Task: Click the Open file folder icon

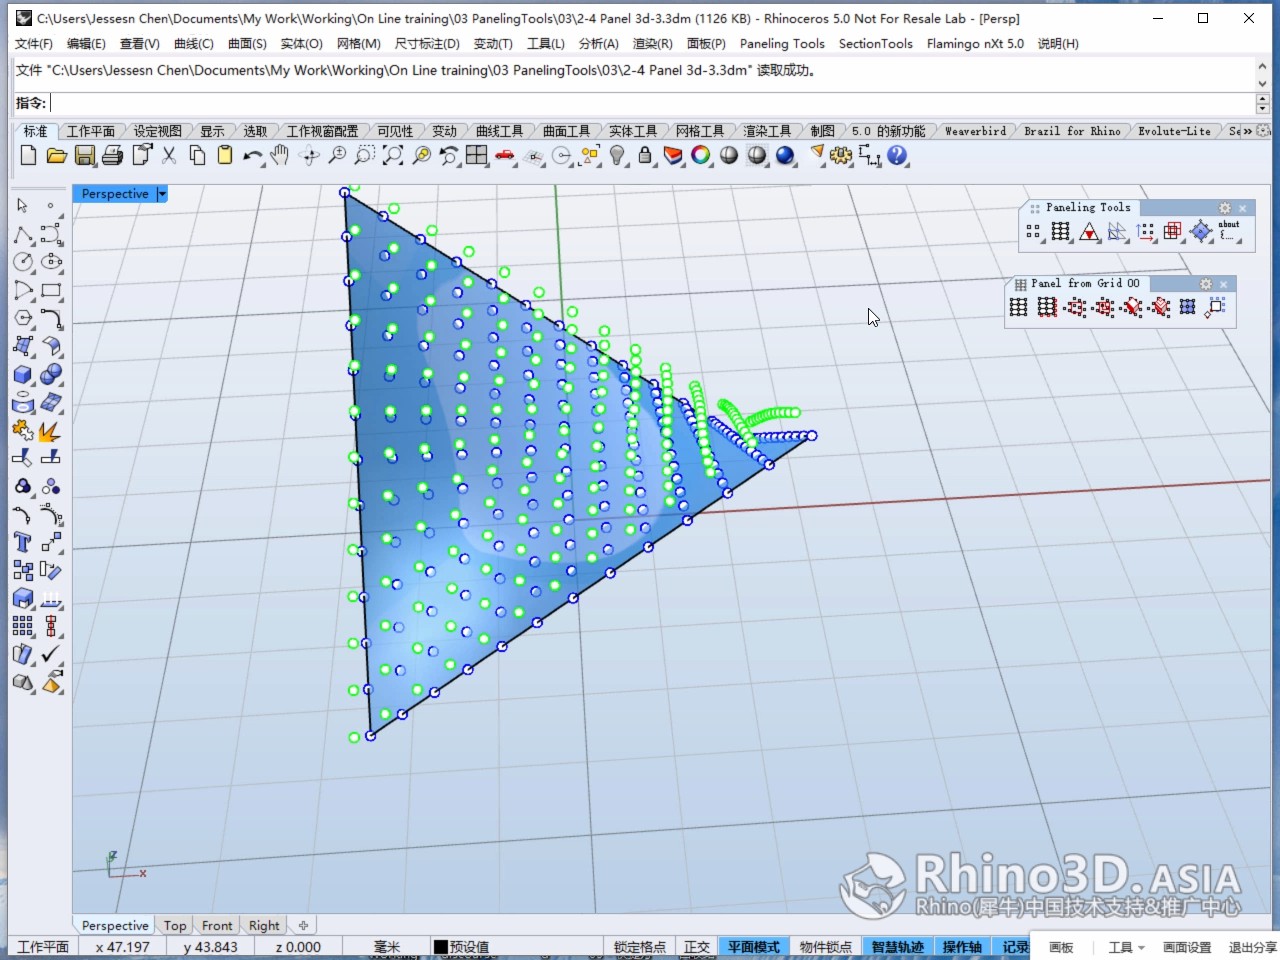Action: pyautogui.click(x=56, y=155)
